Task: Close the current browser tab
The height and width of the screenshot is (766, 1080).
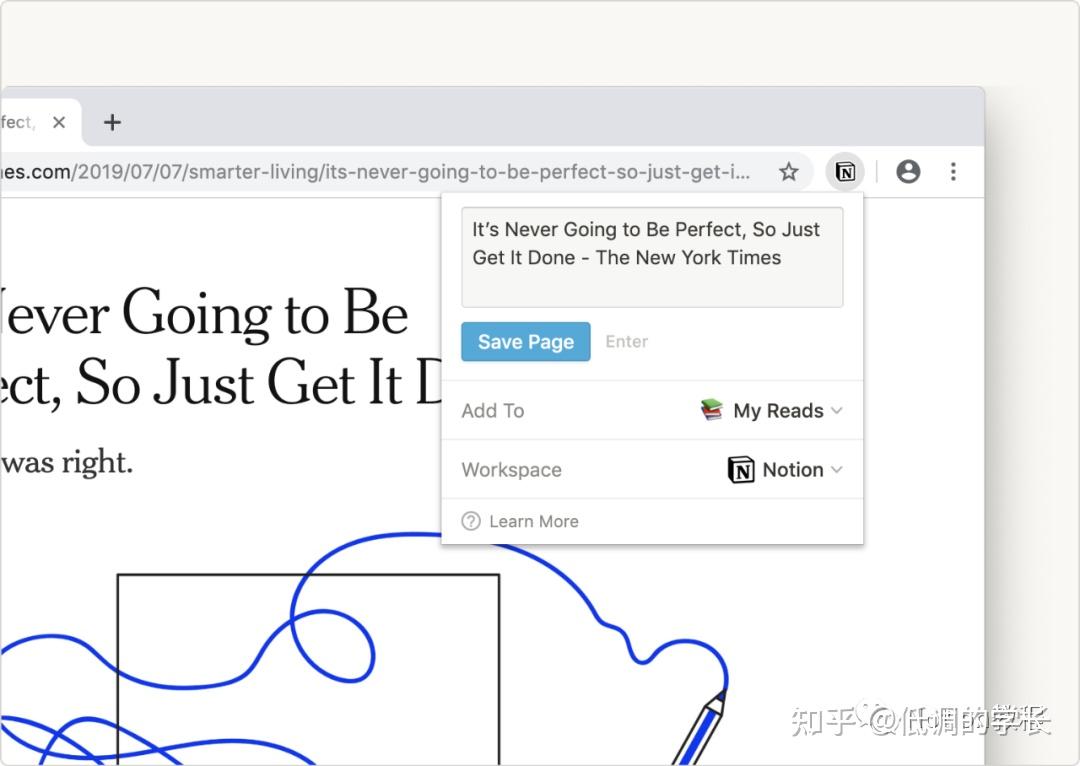Action: click(59, 121)
